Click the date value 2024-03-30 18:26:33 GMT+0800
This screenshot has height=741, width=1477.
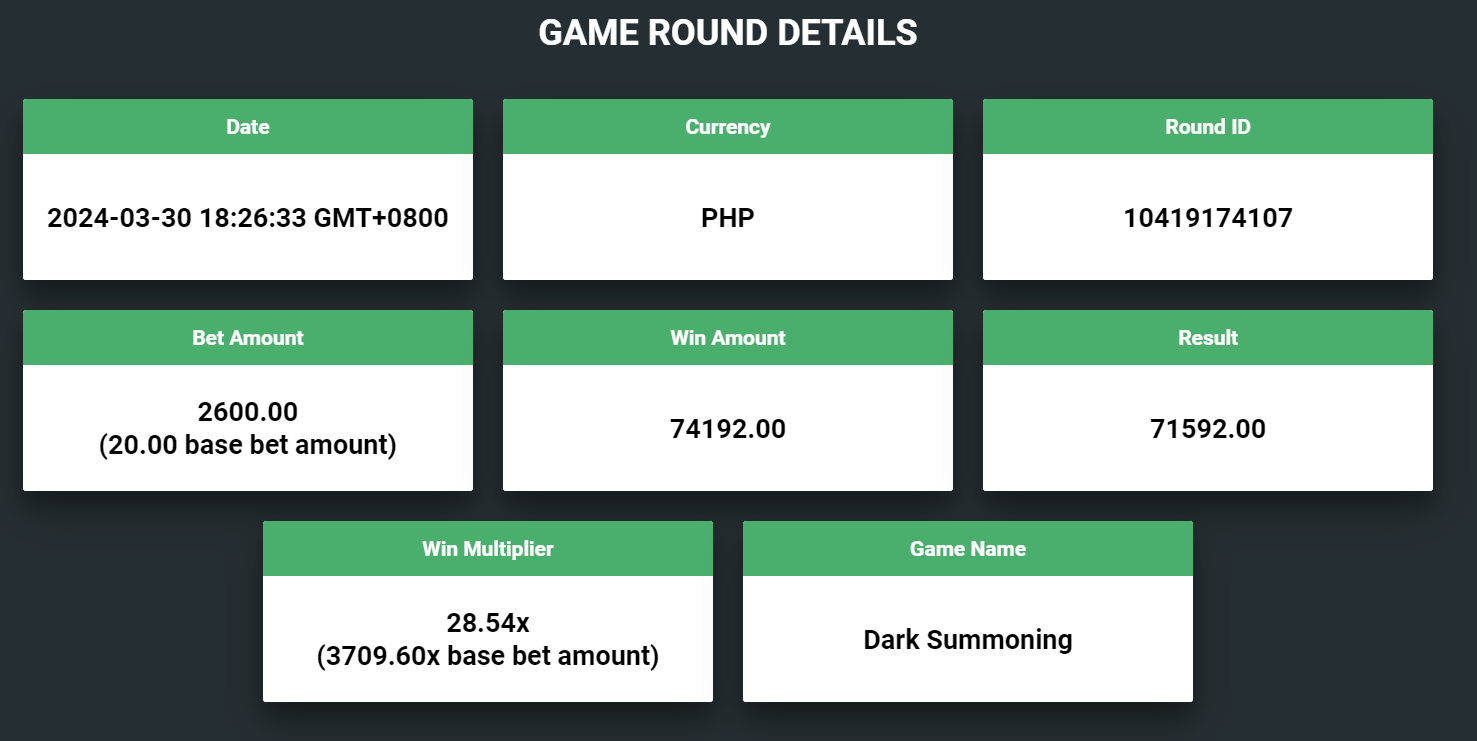248,217
